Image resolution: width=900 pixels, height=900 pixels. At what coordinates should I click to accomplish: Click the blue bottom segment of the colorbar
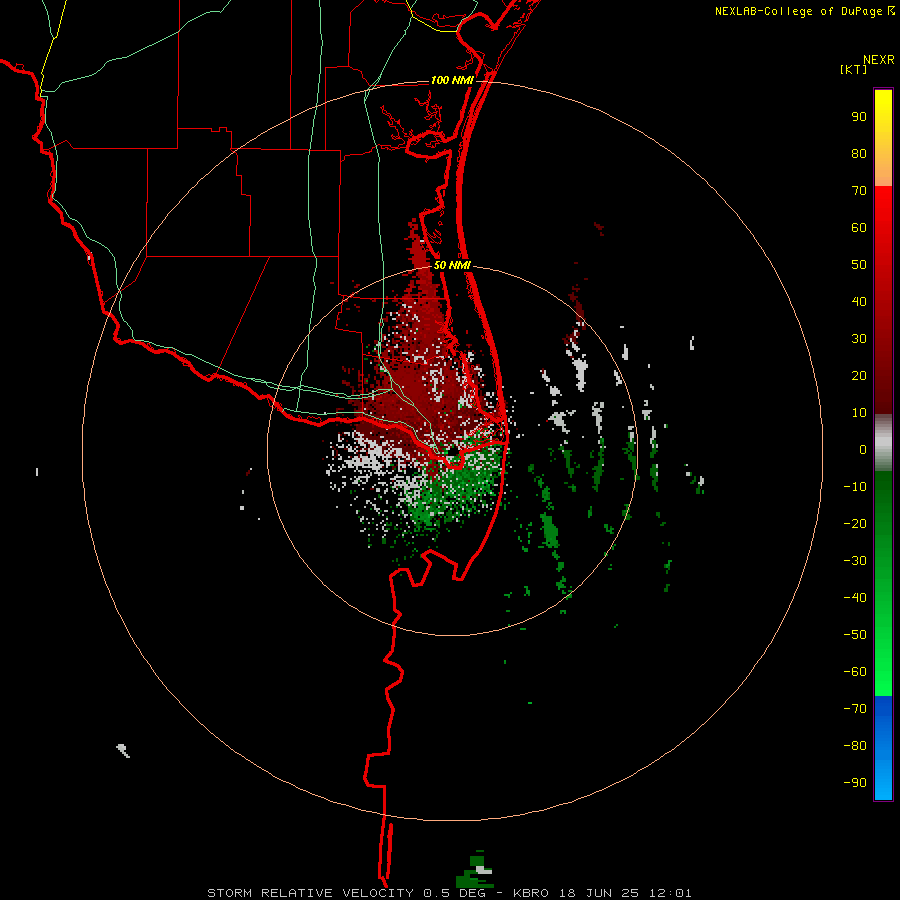coord(883,748)
